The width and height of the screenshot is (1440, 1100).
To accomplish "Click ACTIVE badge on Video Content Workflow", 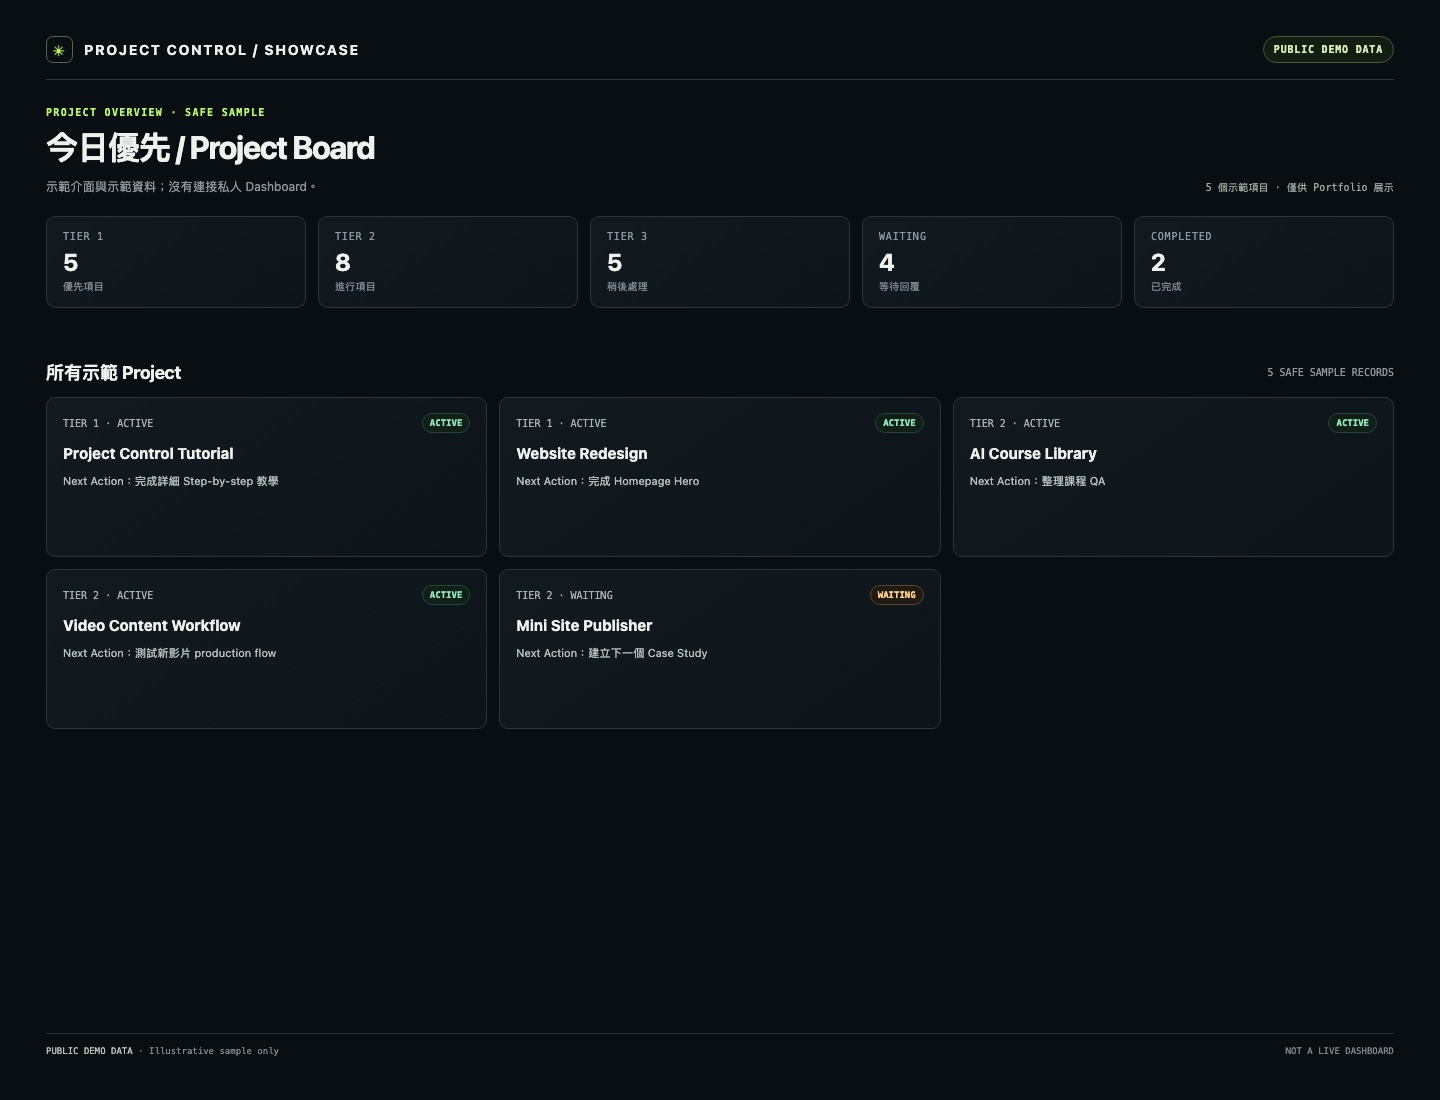I will (x=446, y=595).
